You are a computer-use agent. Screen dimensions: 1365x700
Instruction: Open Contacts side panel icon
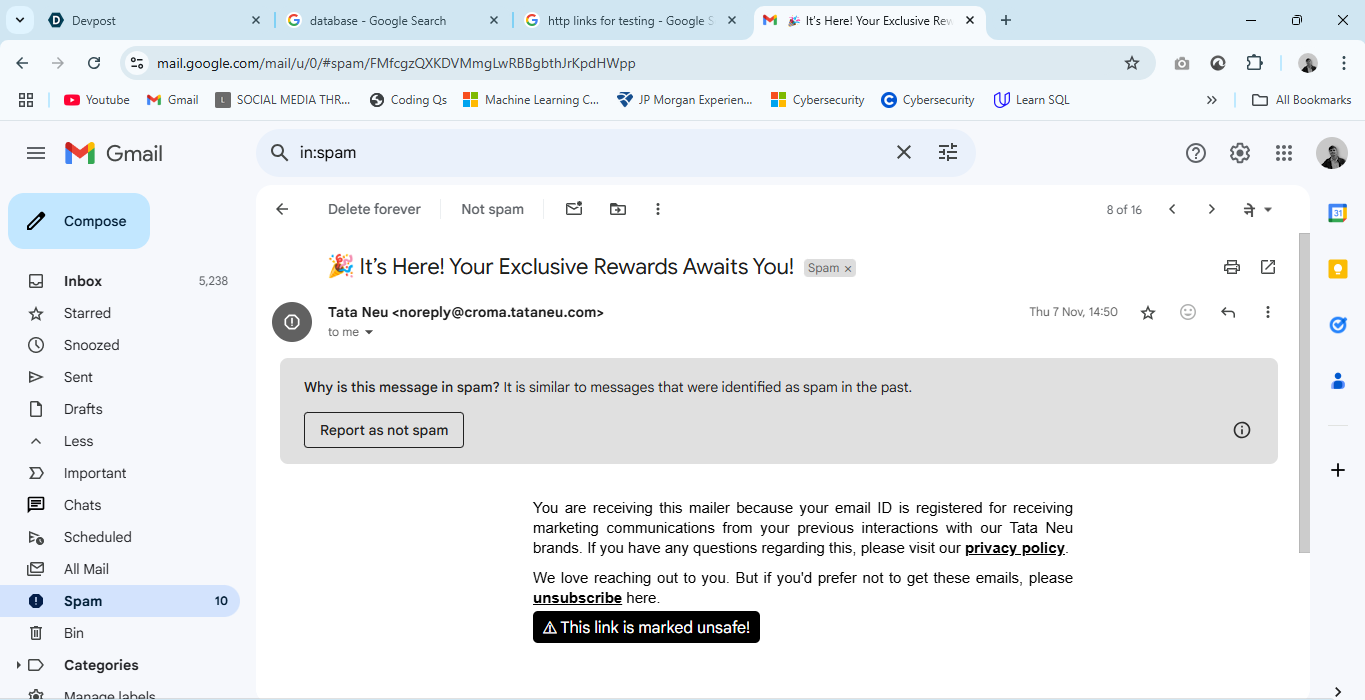pyautogui.click(x=1338, y=381)
